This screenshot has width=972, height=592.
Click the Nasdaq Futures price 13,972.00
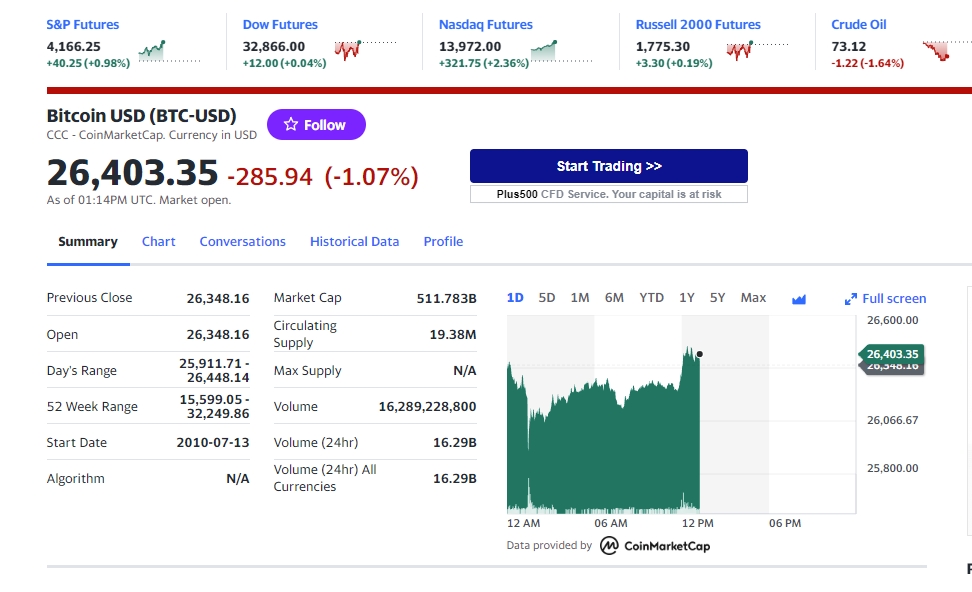point(470,46)
